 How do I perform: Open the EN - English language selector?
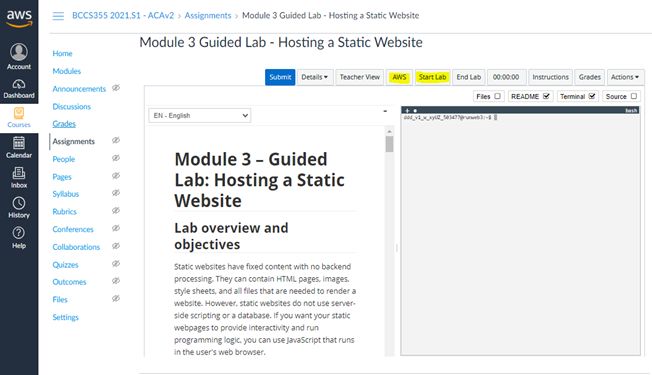coord(200,116)
